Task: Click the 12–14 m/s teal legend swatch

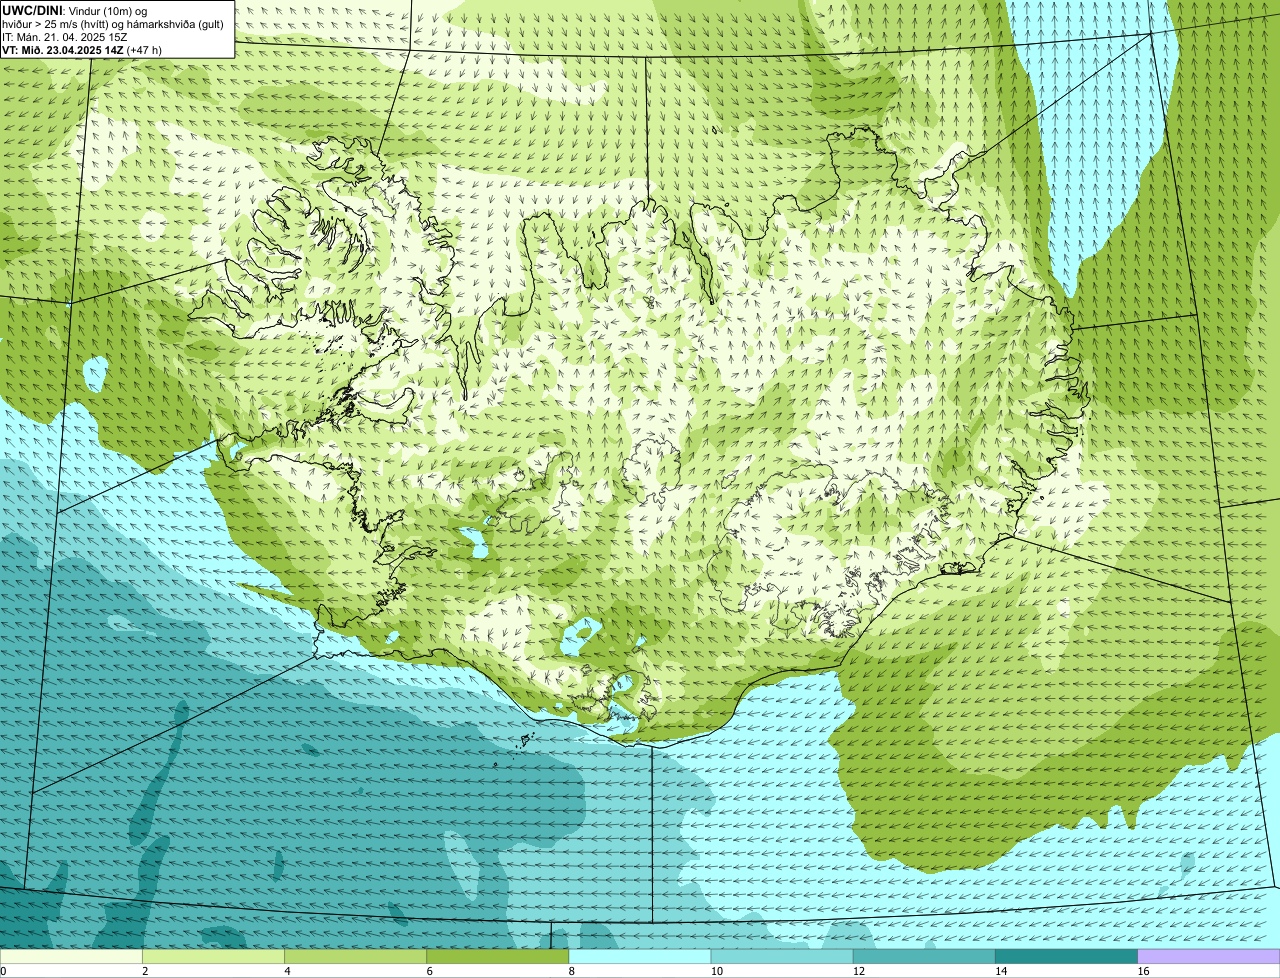Action: [x=924, y=956]
